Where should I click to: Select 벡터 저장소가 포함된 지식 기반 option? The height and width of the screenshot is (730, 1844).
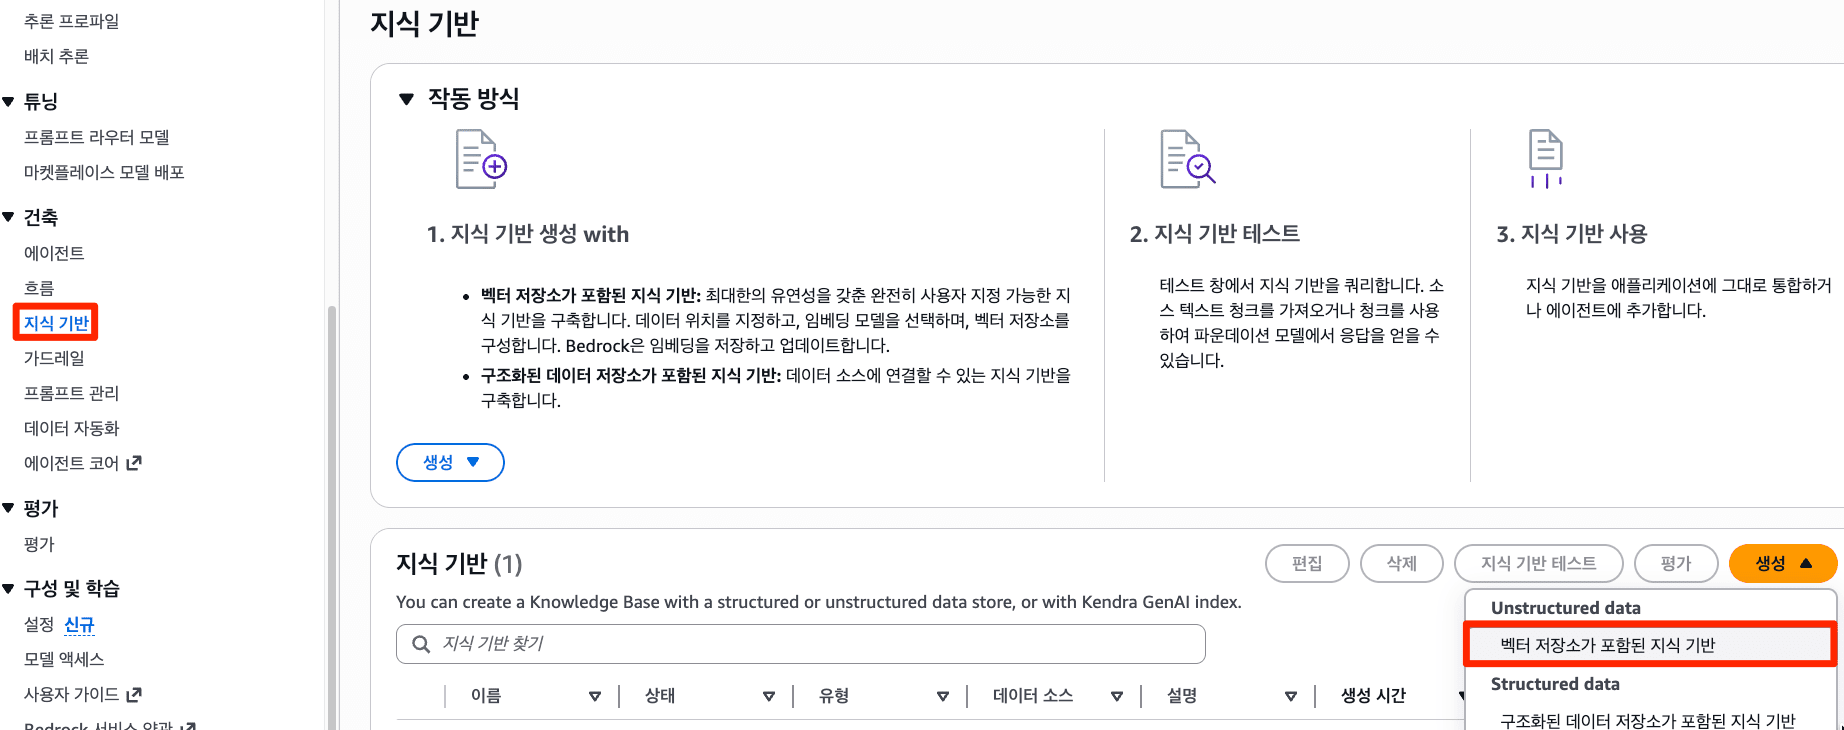[1608, 645]
